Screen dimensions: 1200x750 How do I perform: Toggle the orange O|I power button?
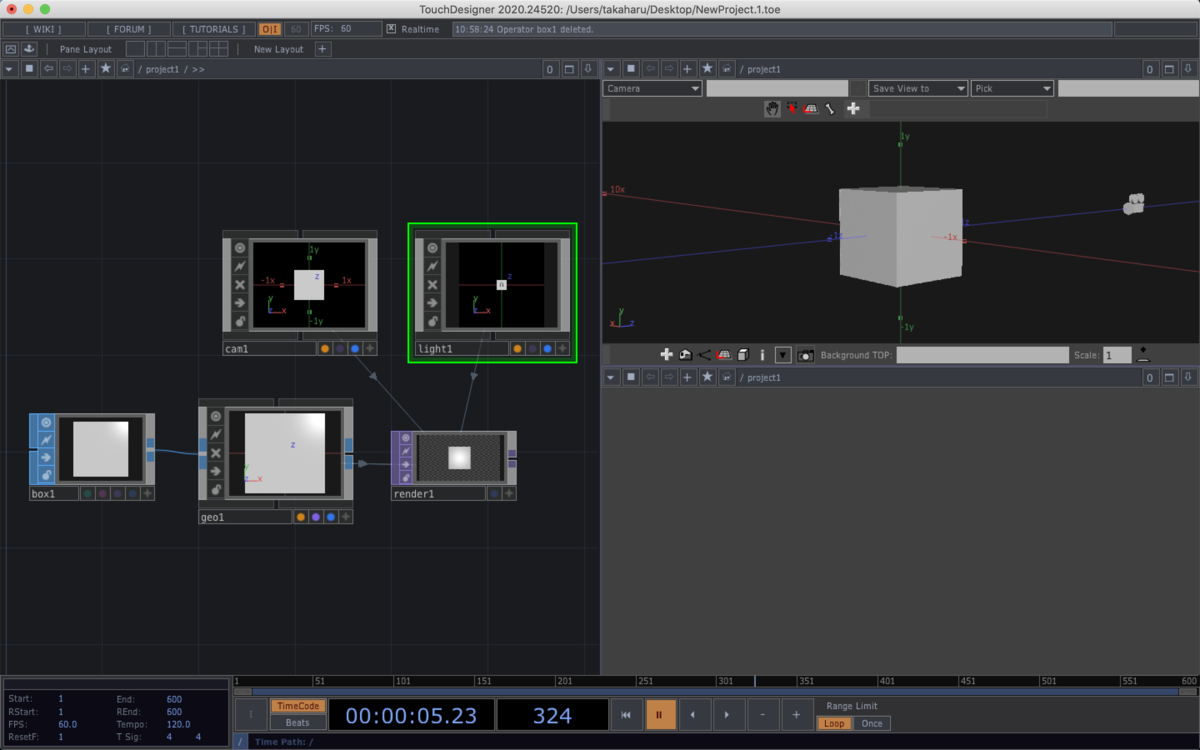click(270, 29)
